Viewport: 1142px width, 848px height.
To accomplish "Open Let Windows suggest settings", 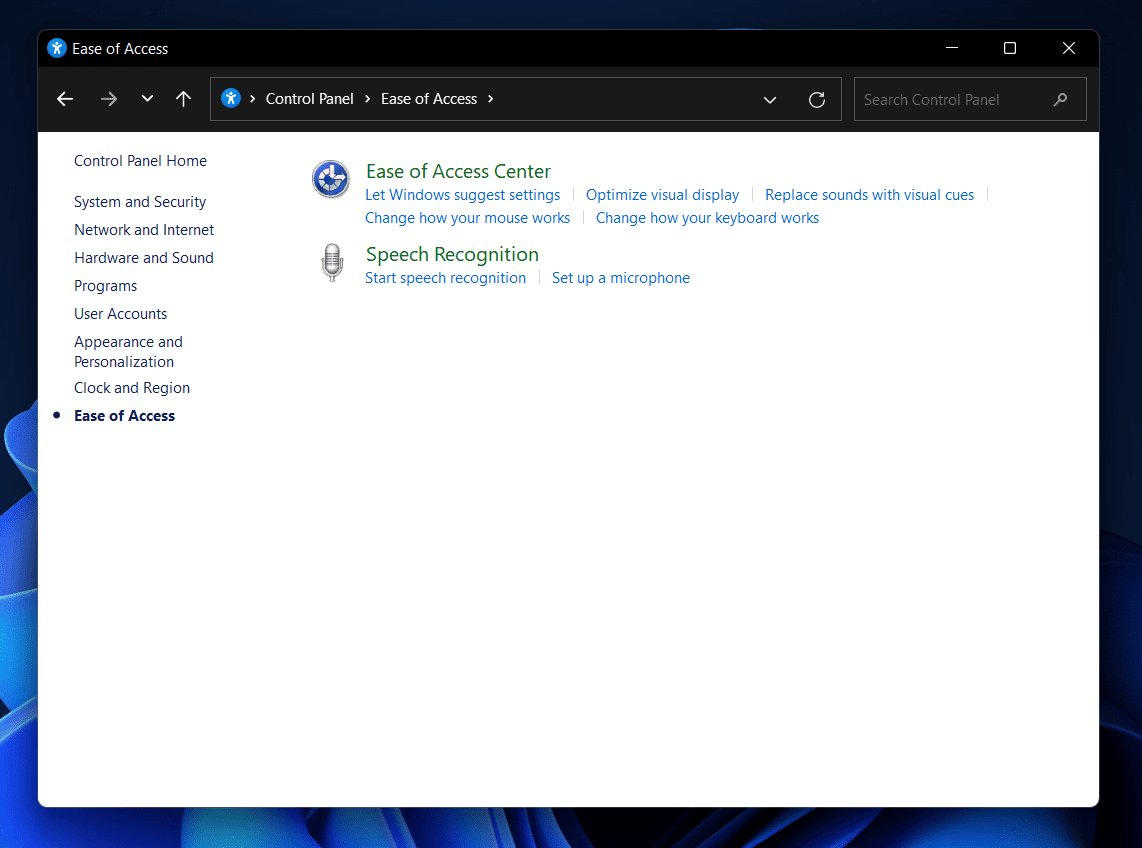I will tap(462, 195).
